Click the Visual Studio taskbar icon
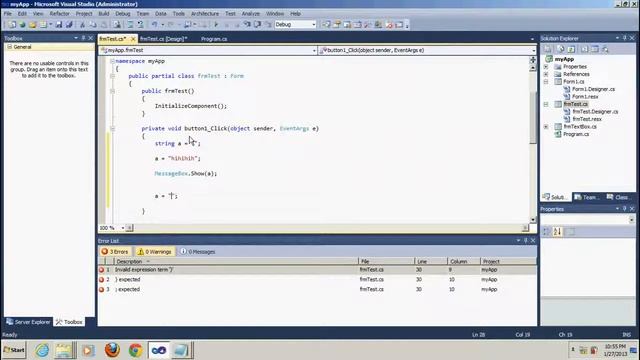Image resolution: width=640 pixels, height=360 pixels. click(x=159, y=350)
